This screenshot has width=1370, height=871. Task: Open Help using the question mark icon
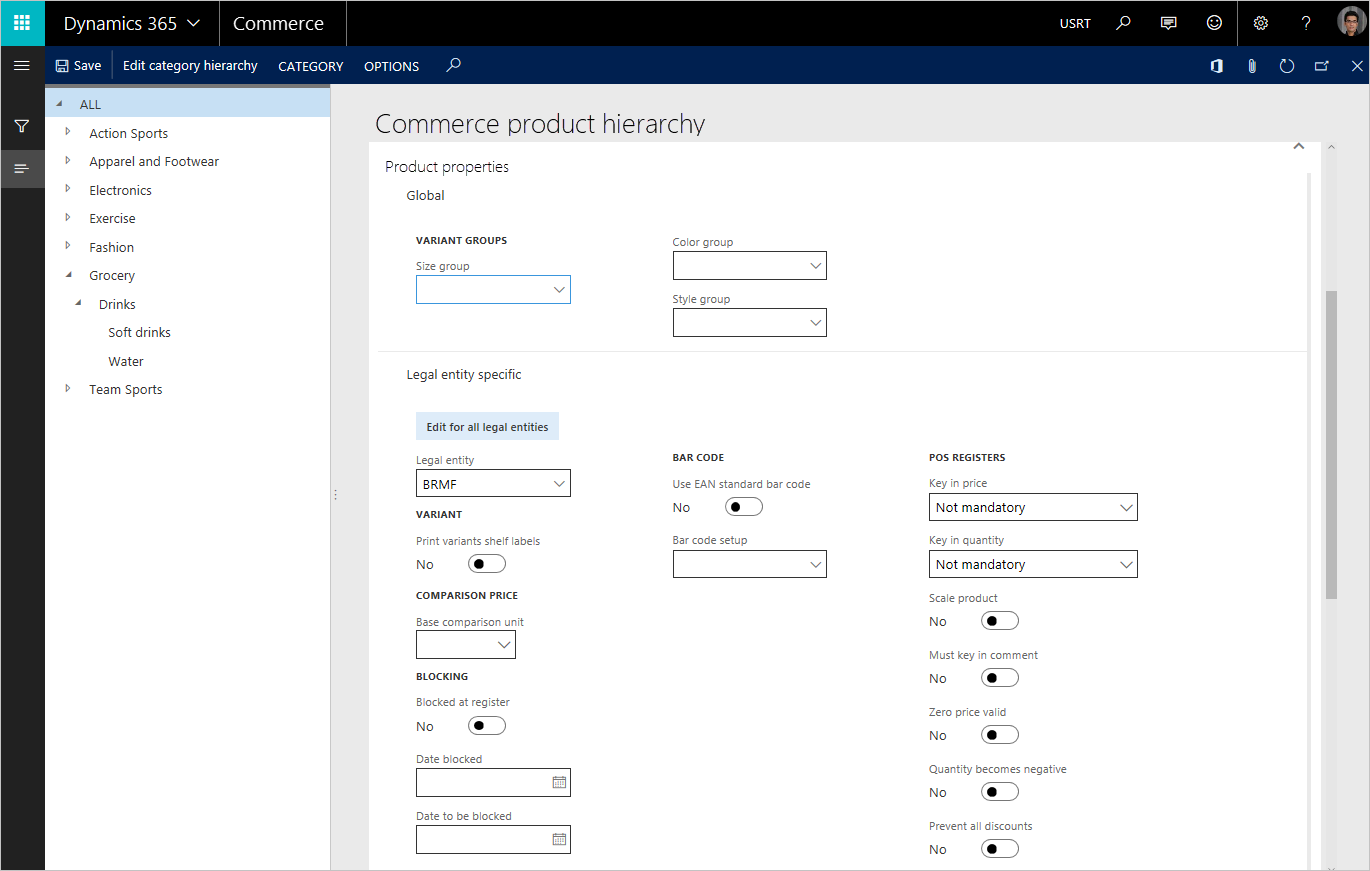click(x=1306, y=22)
